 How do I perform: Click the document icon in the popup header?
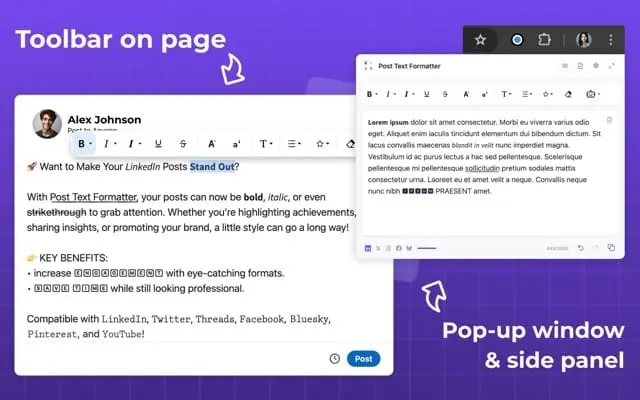580,66
